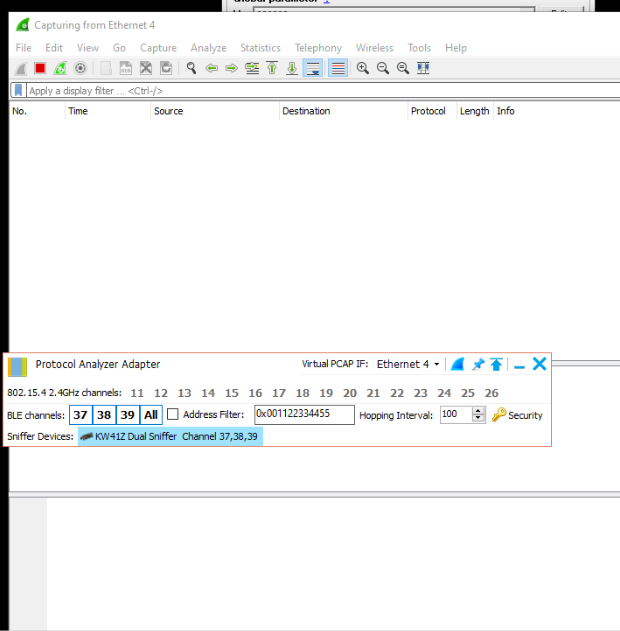The width and height of the screenshot is (620, 631).
Task: Toggle auto-scroll during live capture
Action: [x=313, y=68]
